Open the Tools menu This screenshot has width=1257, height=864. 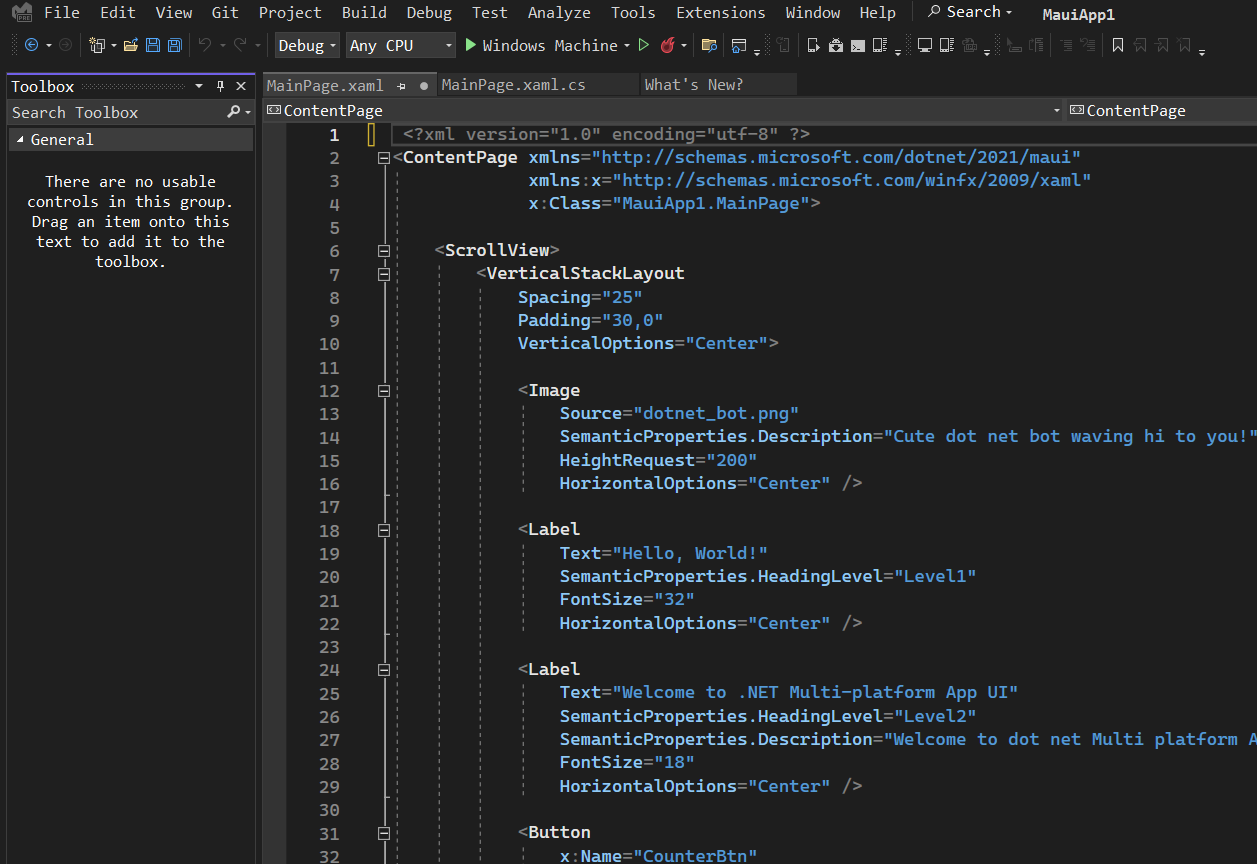click(x=633, y=13)
